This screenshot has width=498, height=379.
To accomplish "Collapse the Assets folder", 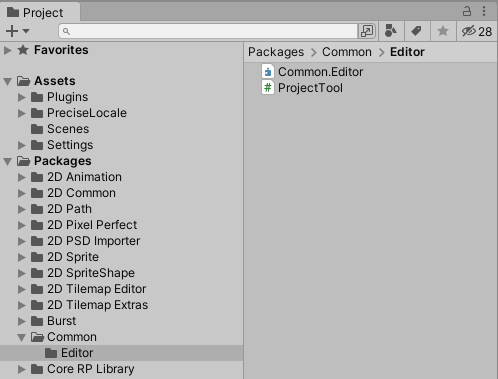I will [7, 81].
